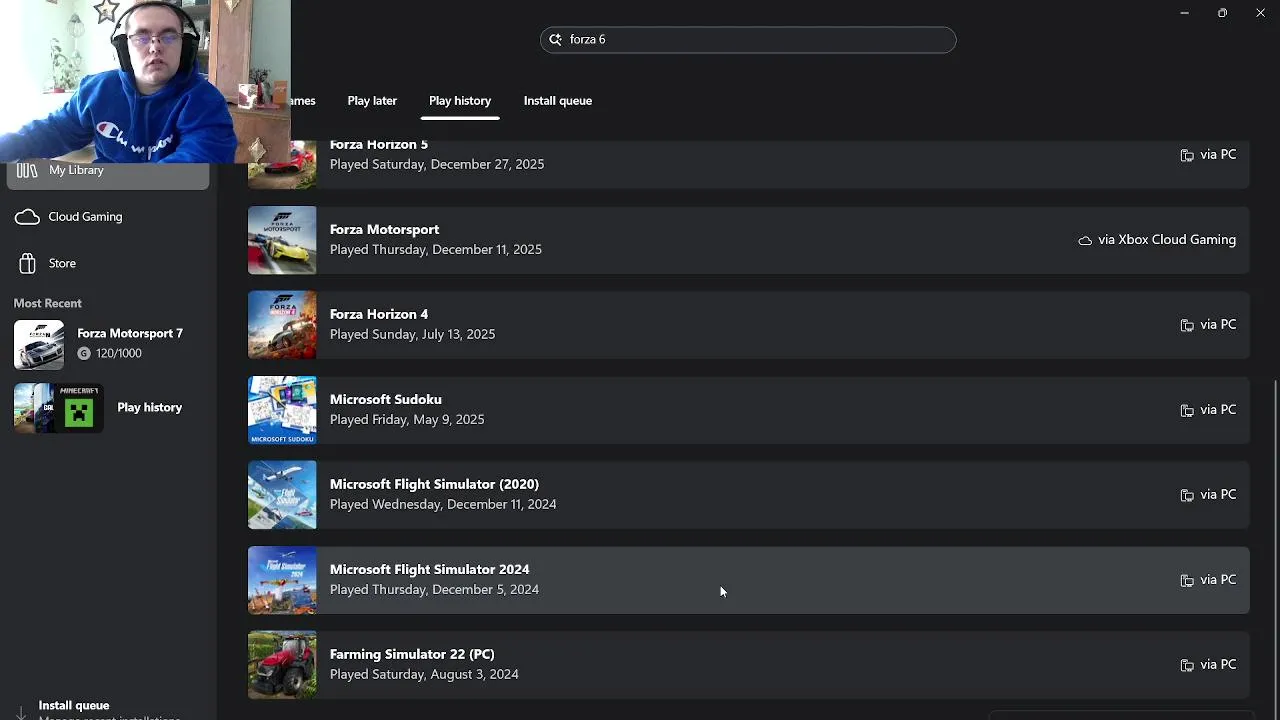Click 'Played Friday, May 9, 2025' text
The height and width of the screenshot is (720, 1280).
point(407,419)
